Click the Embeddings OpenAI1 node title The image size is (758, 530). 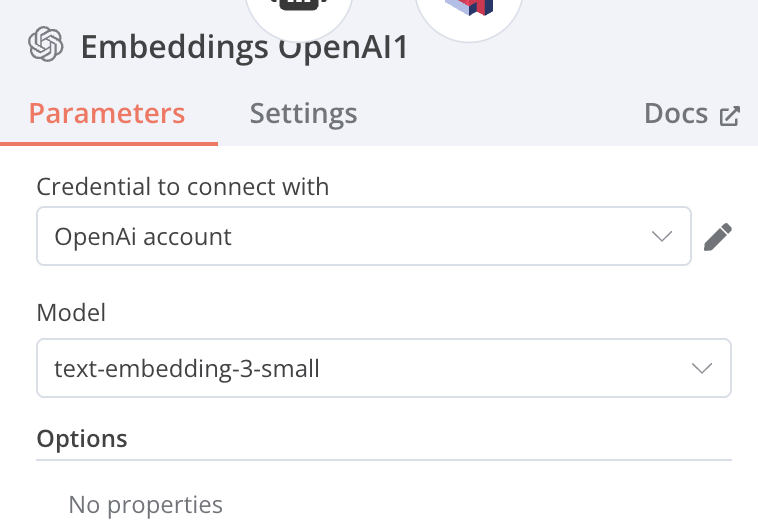click(245, 47)
